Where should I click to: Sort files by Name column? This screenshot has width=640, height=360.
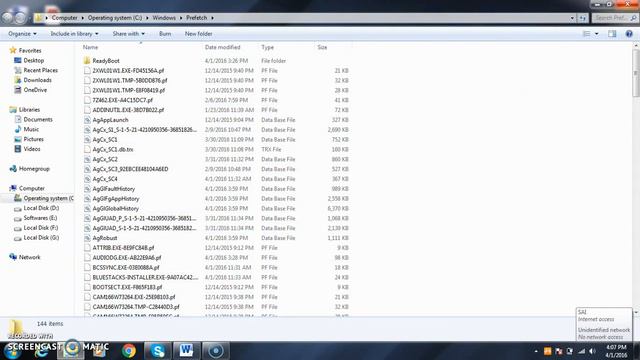90,47
